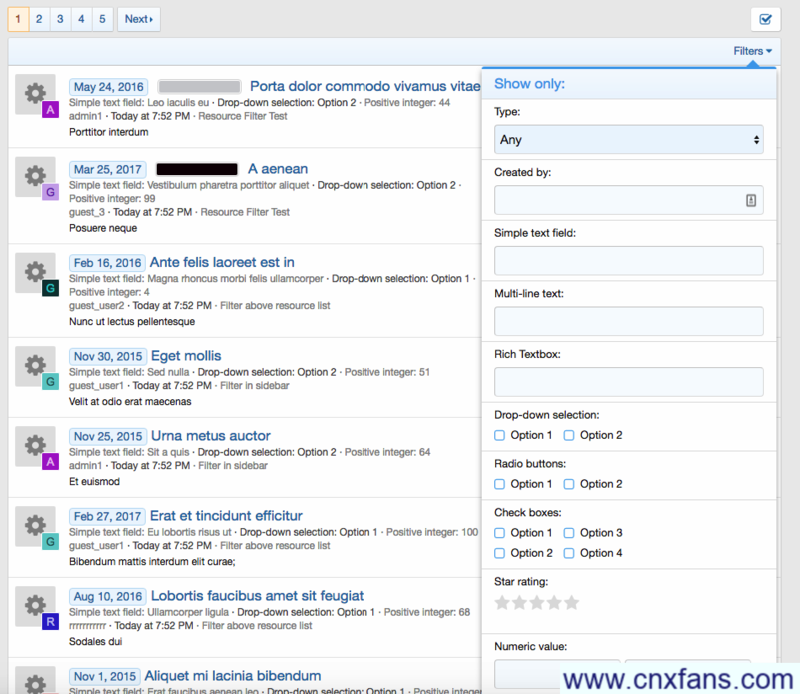Go to page 2

[x=39, y=19]
